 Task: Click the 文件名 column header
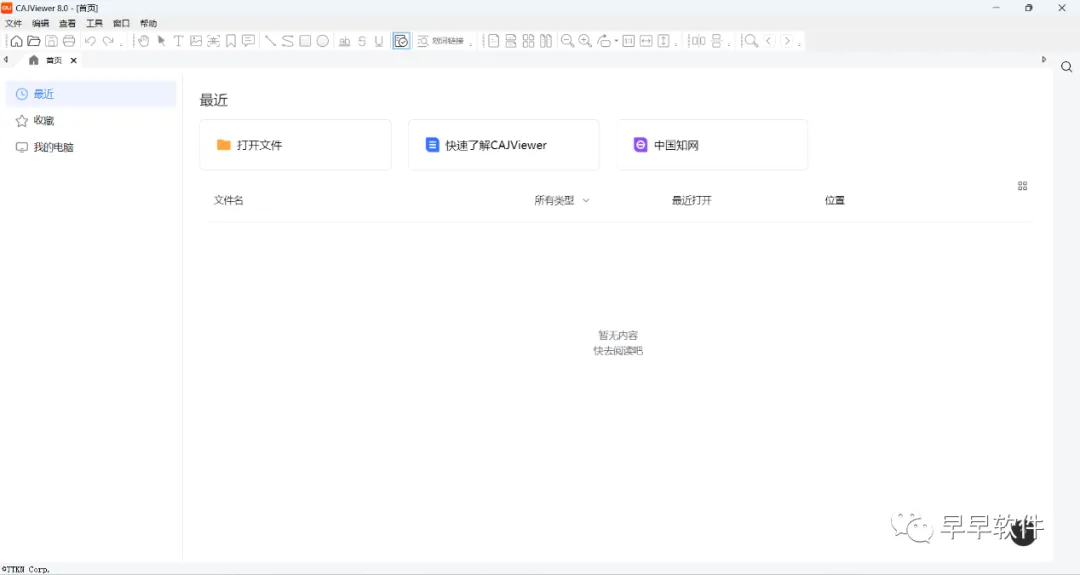[x=229, y=200]
